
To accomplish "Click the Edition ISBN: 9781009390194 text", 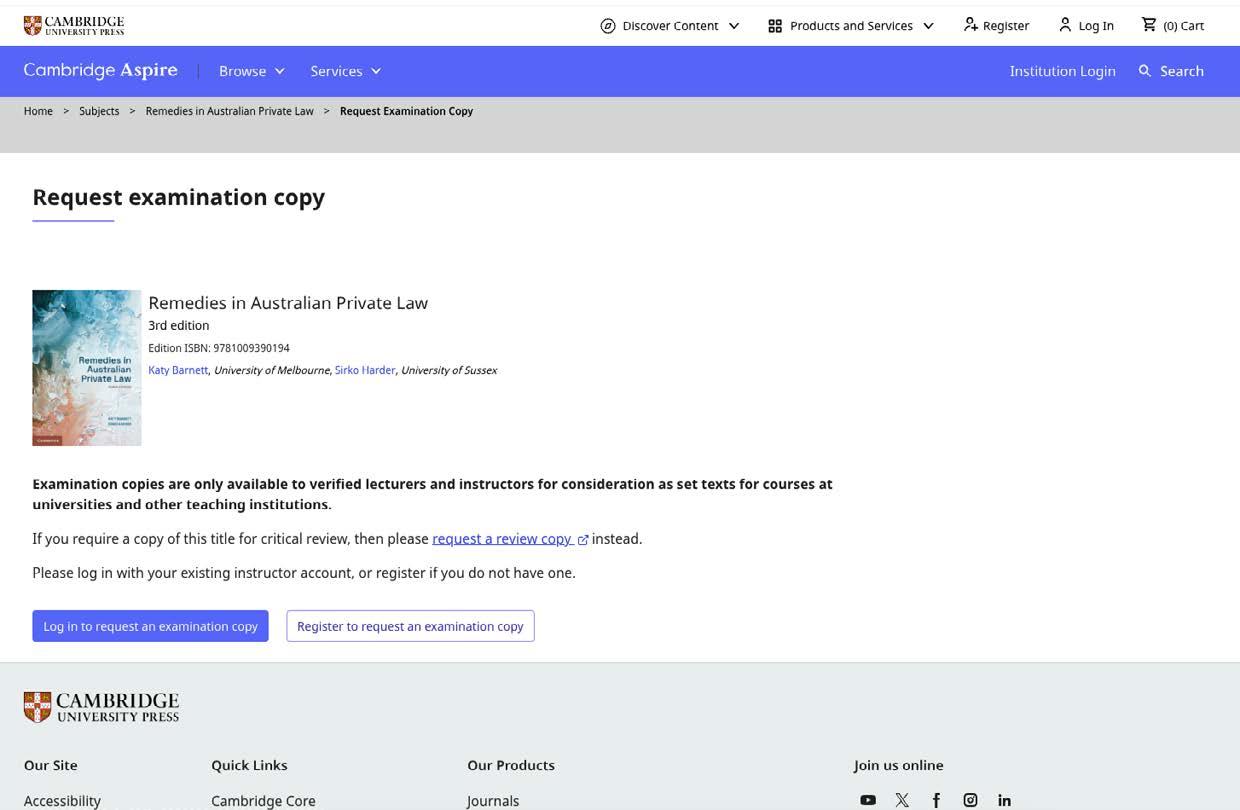I will (x=219, y=348).
